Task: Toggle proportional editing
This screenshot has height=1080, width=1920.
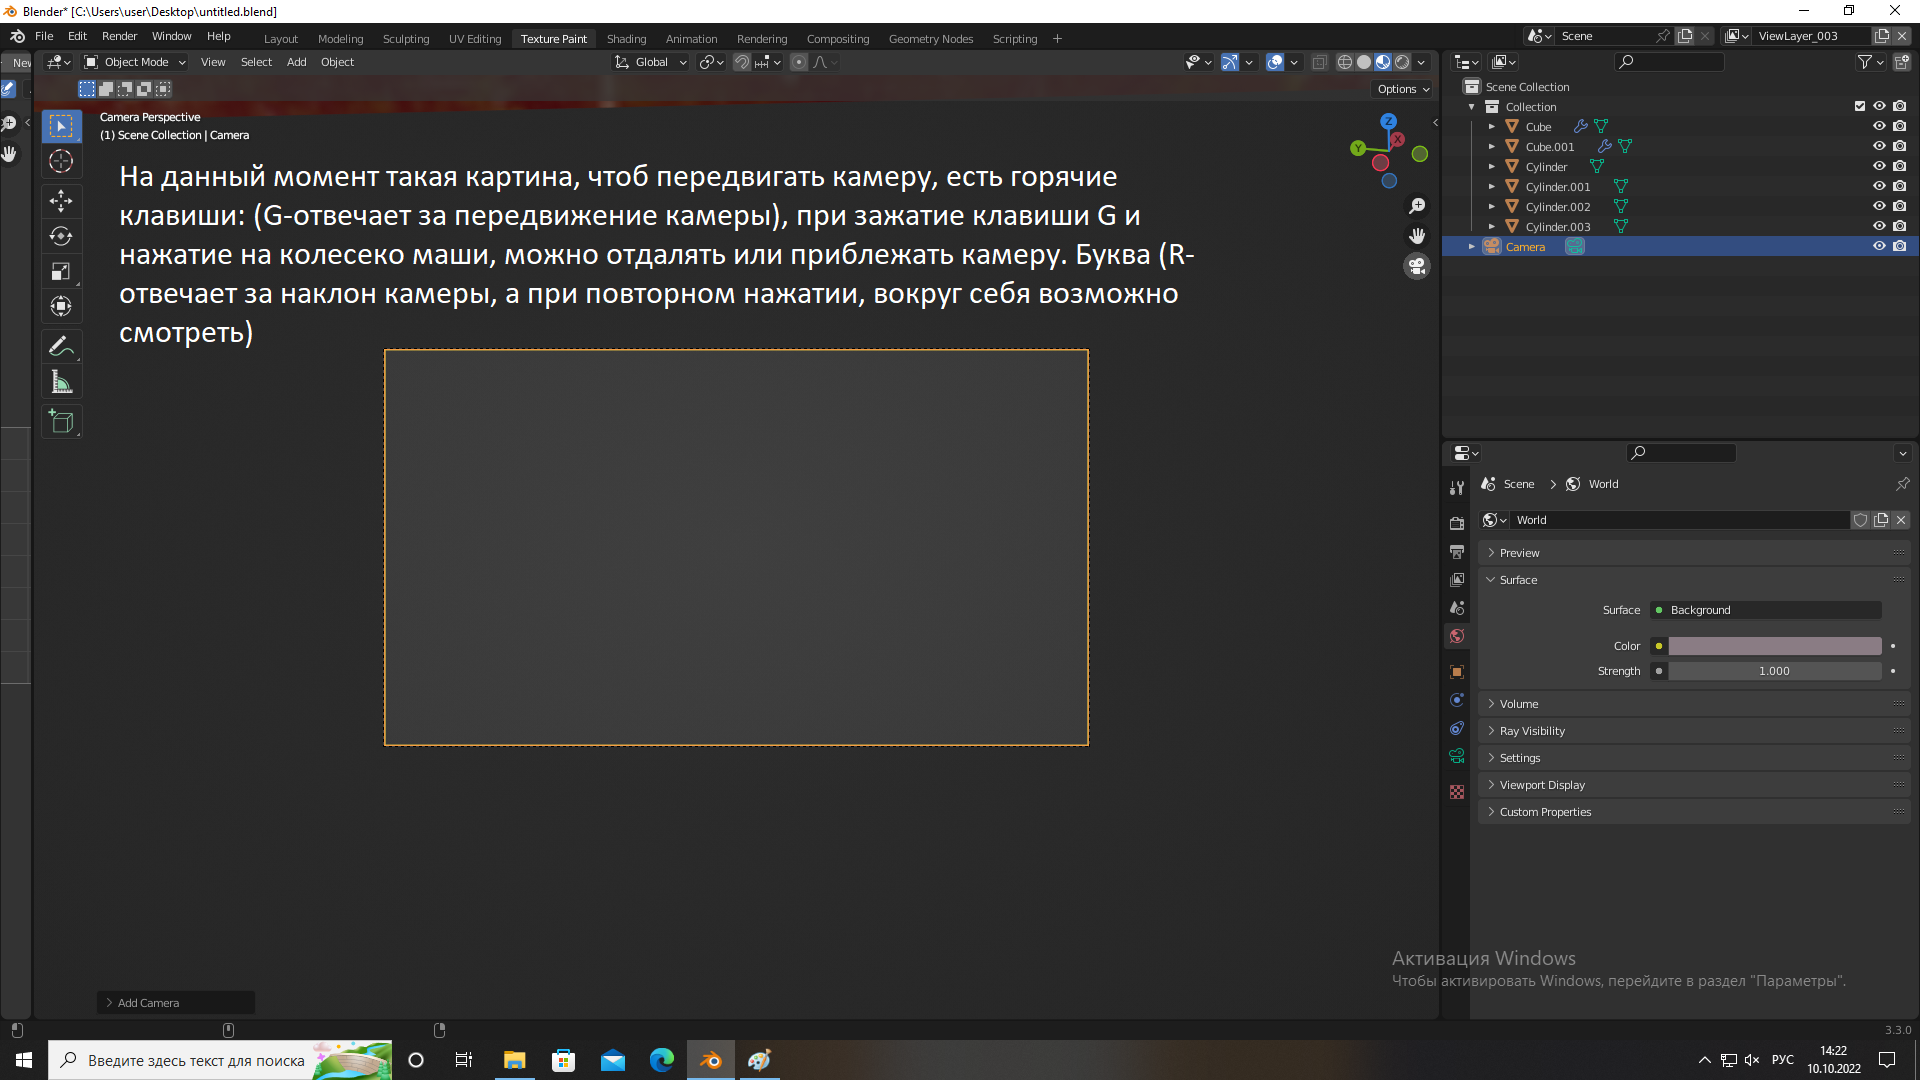Action: click(x=798, y=62)
